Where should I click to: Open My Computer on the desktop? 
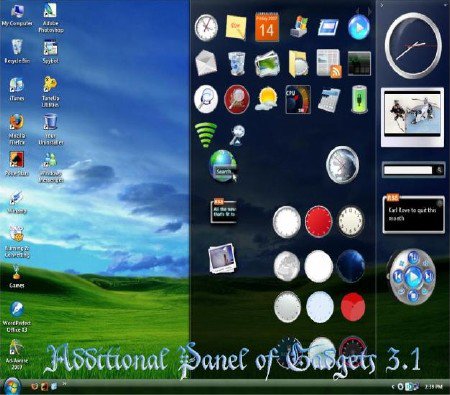coord(17,15)
